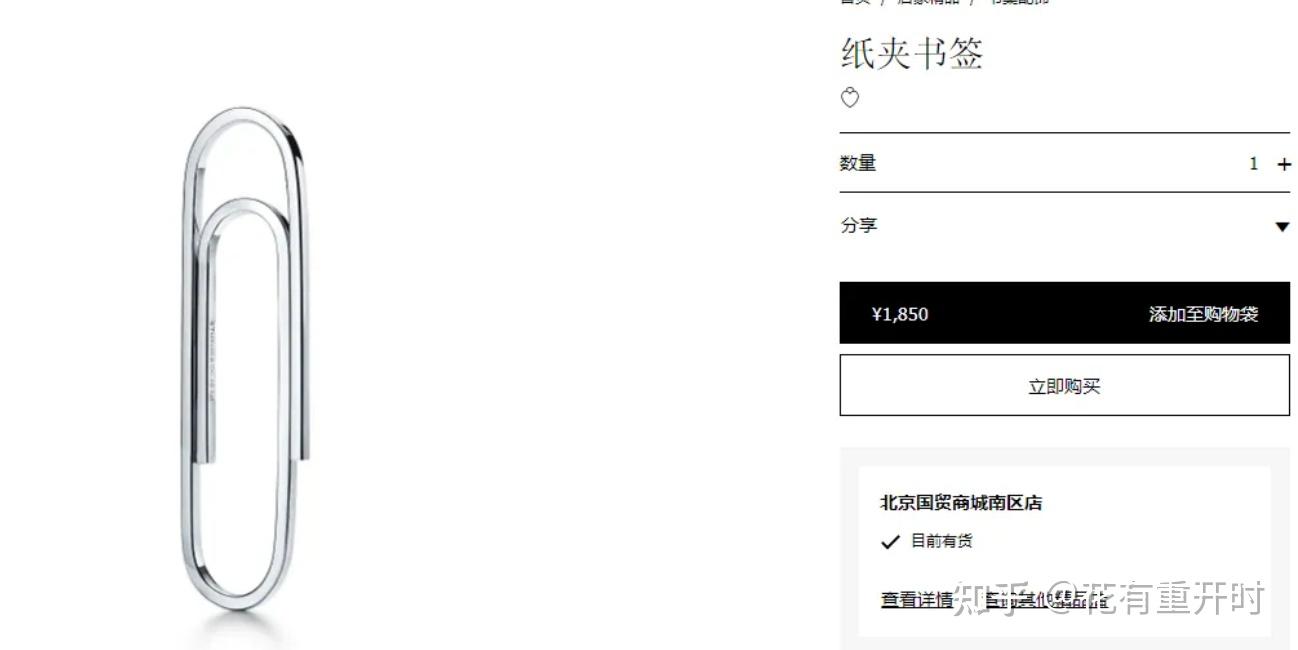The height and width of the screenshot is (650, 1298).
Task: Click the store name 北京国贸商城南区店
Action: coord(961,503)
